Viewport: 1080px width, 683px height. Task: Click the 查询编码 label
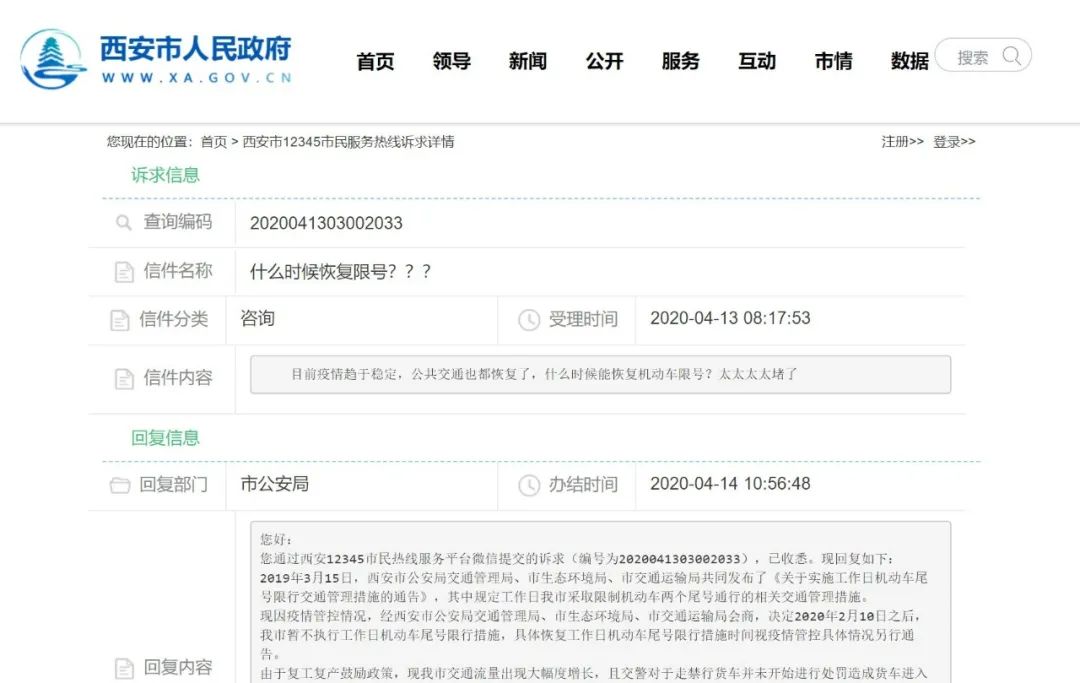click(178, 222)
